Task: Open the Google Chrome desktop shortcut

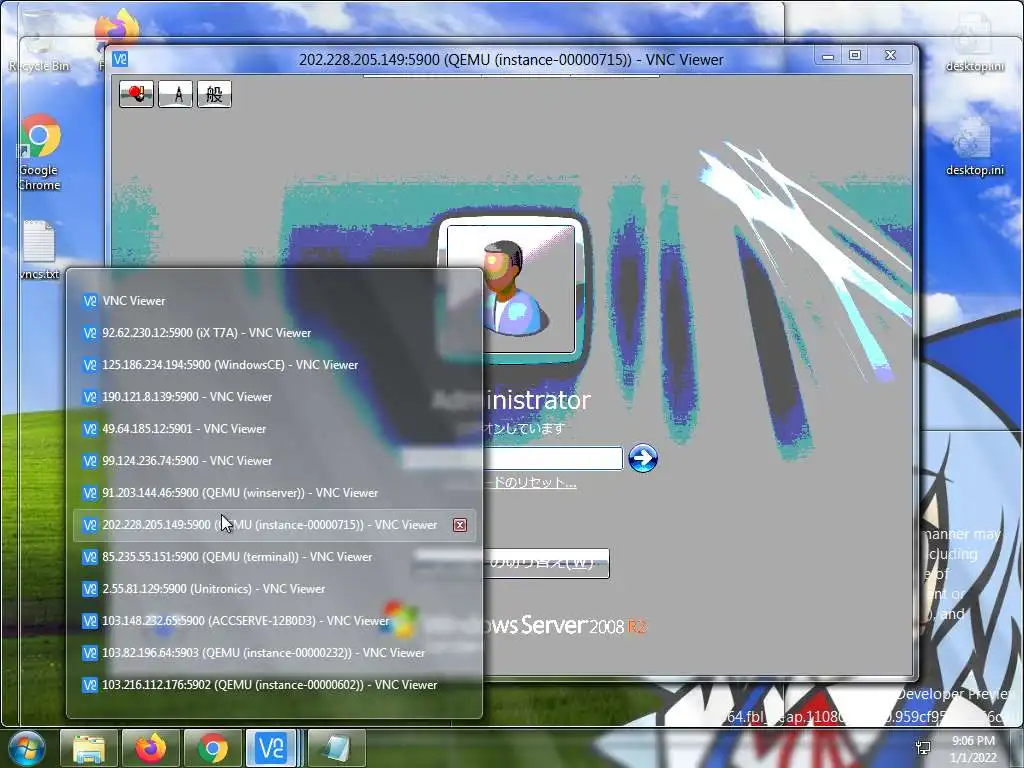Action: point(39,152)
